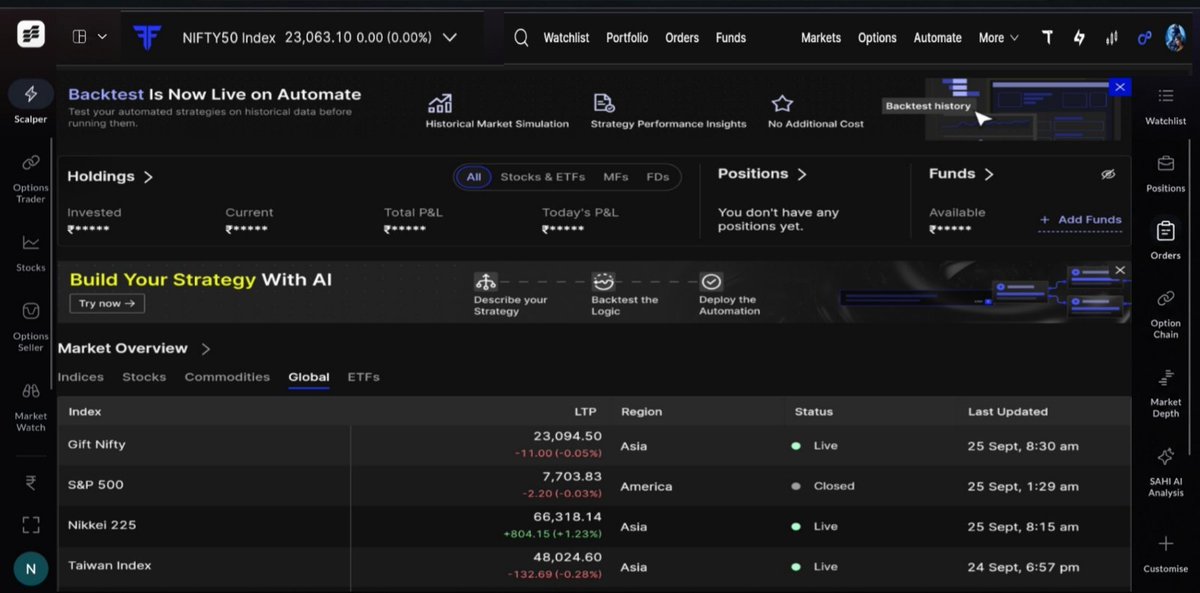Select Stocks & ETFs holdings filter
The height and width of the screenshot is (593, 1200).
(x=542, y=177)
